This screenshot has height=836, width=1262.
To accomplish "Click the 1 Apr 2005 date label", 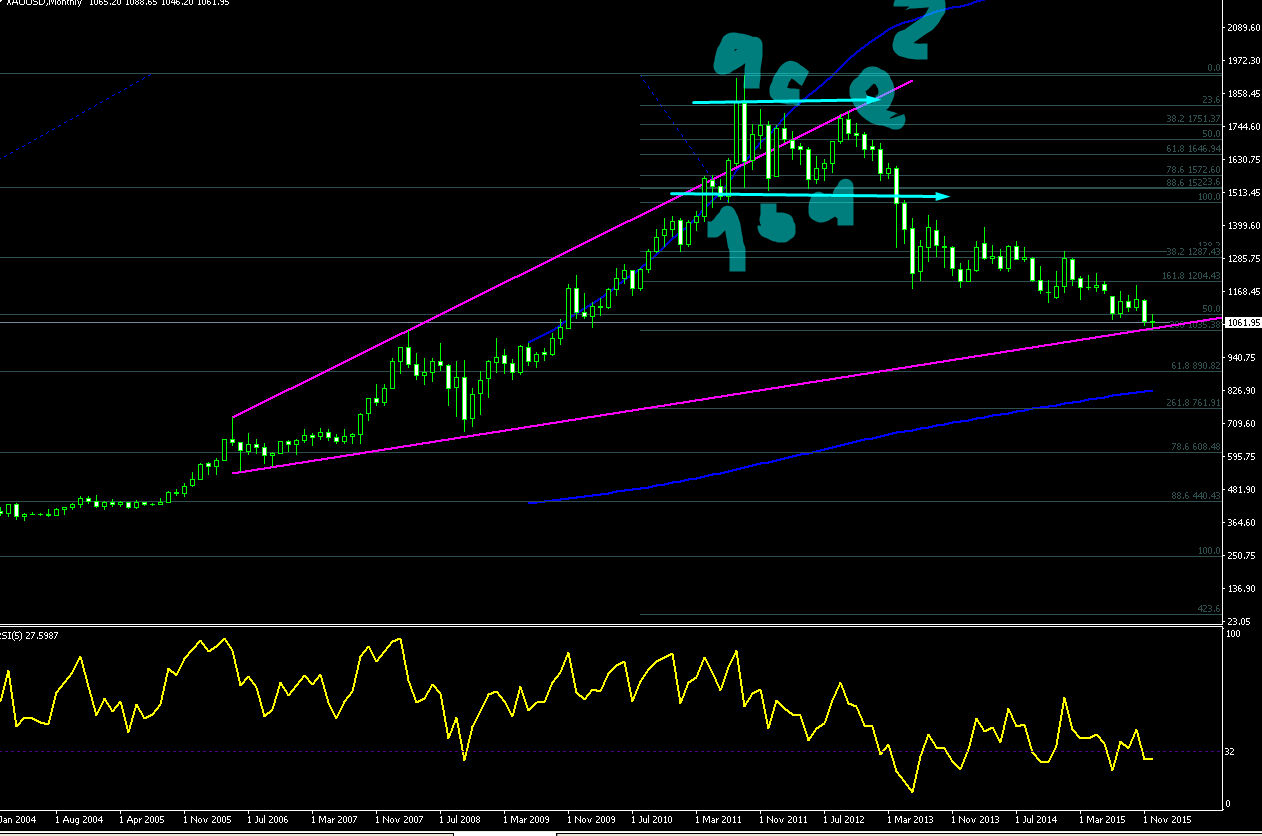I will point(144,819).
